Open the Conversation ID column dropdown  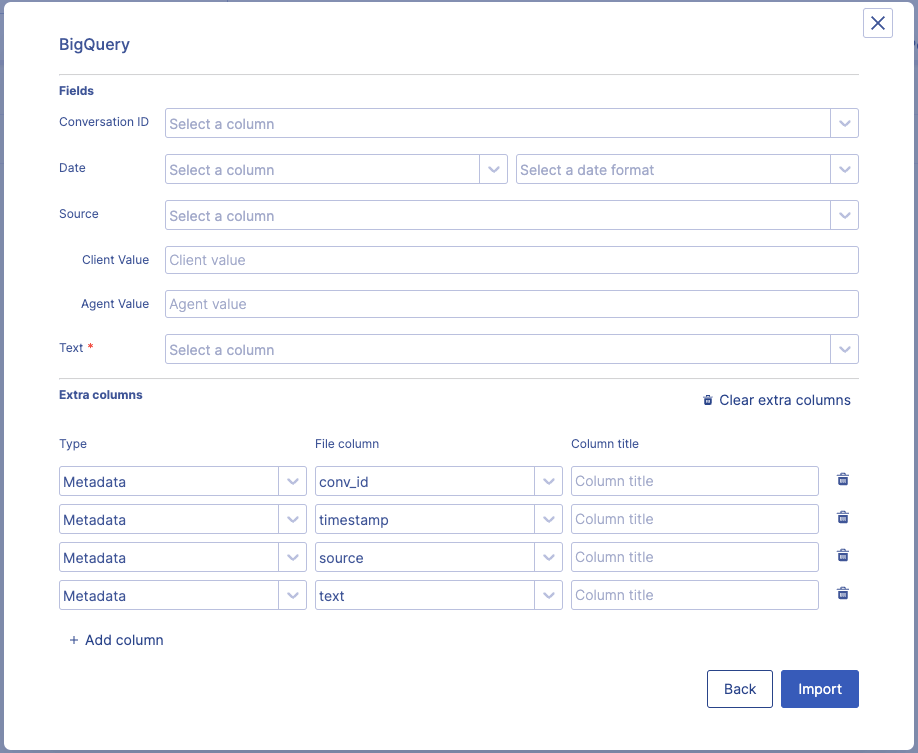tap(511, 124)
